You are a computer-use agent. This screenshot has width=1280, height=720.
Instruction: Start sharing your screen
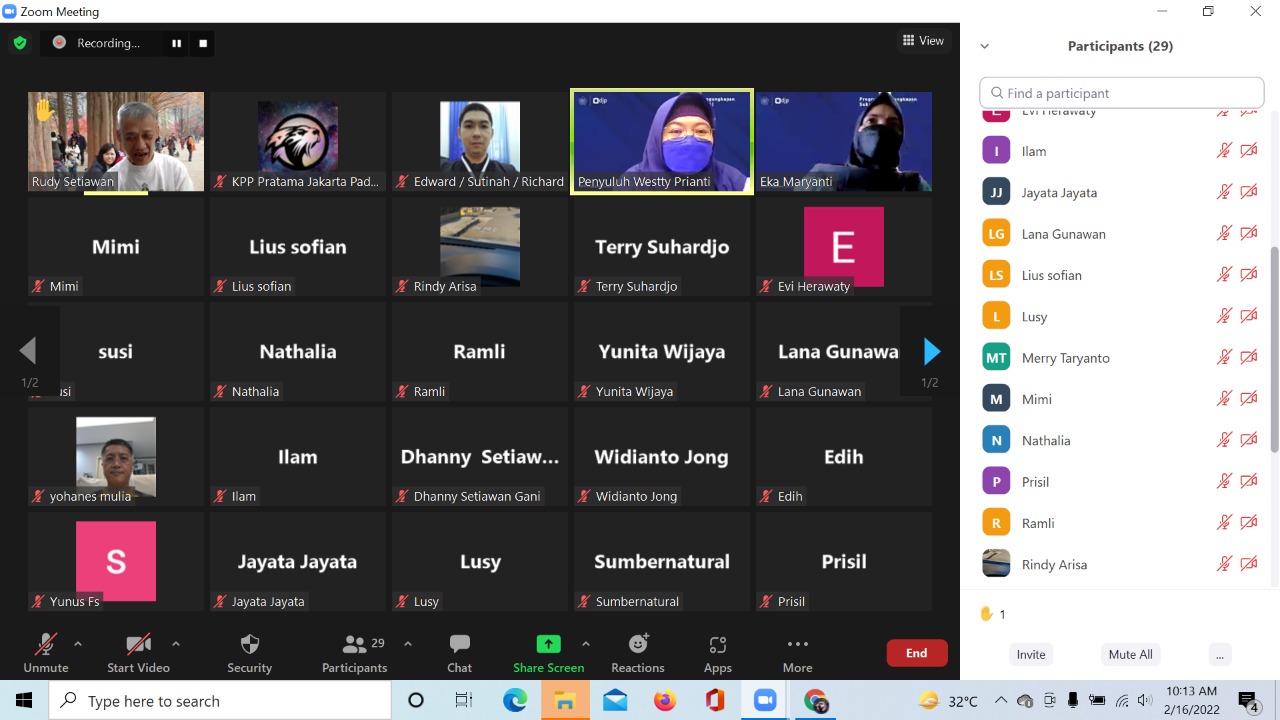[x=548, y=653]
